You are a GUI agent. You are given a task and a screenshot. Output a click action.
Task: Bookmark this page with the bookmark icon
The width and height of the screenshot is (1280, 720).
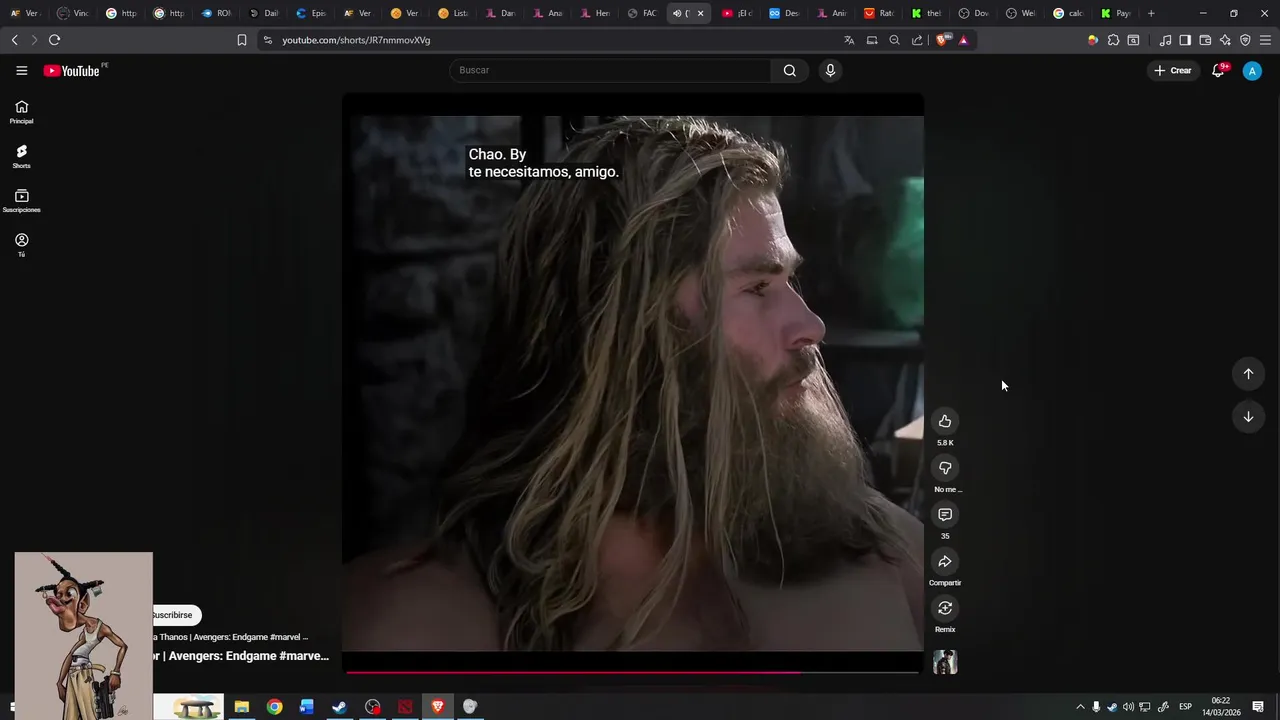[242, 40]
